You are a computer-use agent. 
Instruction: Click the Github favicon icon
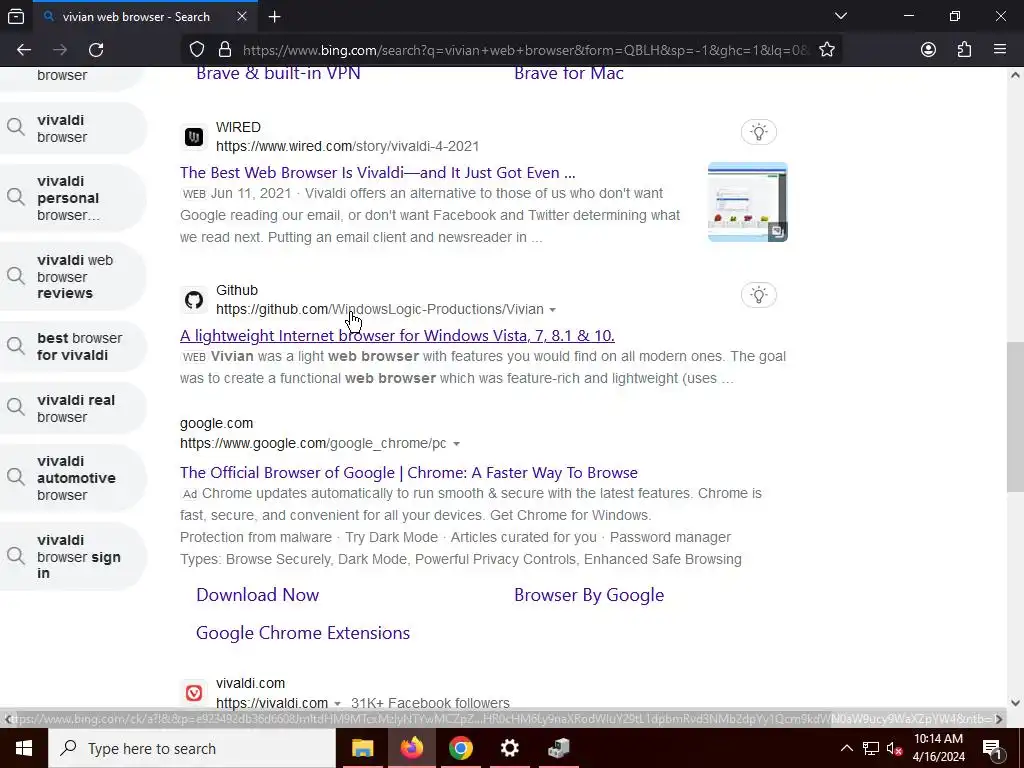pyautogui.click(x=194, y=300)
